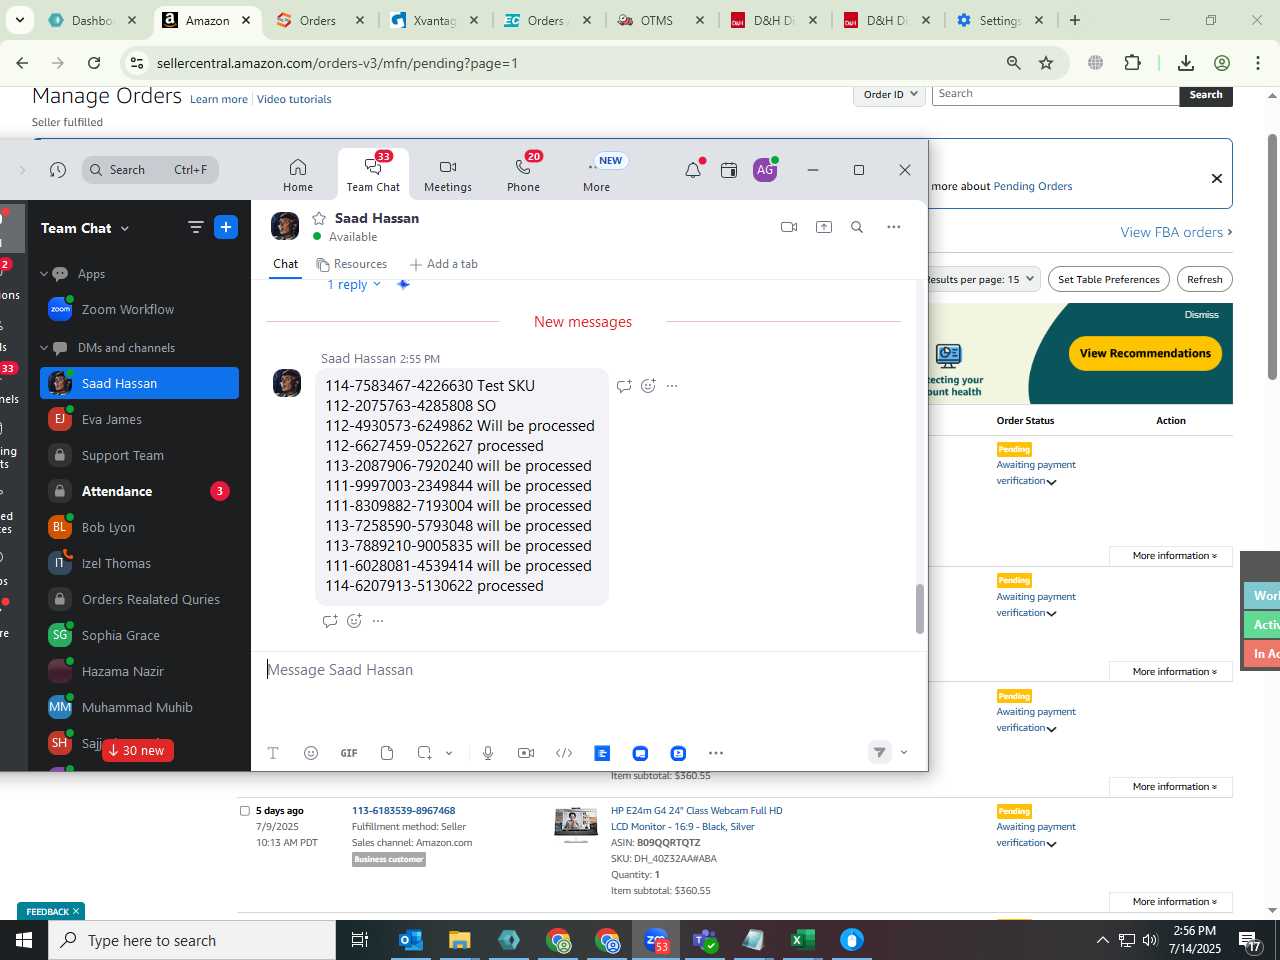Click Amazon orders Search button
This screenshot has width=1280, height=960.
click(1206, 95)
